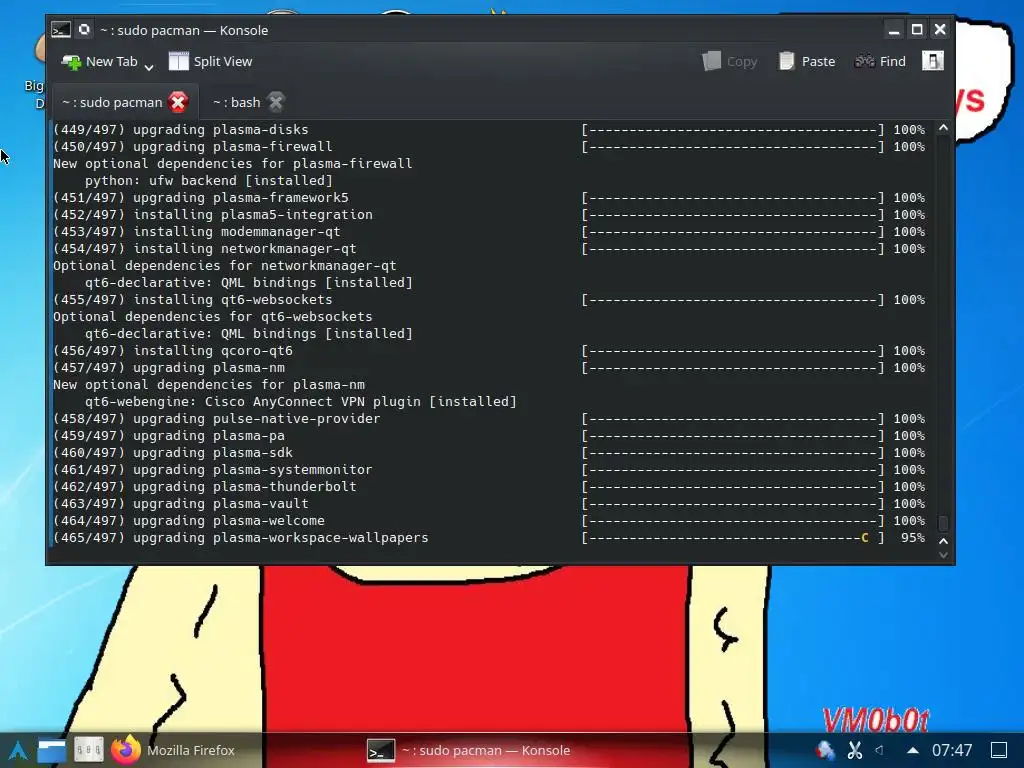Click the terminal scrollbar handle
The image size is (1024, 768).
pos(943,523)
